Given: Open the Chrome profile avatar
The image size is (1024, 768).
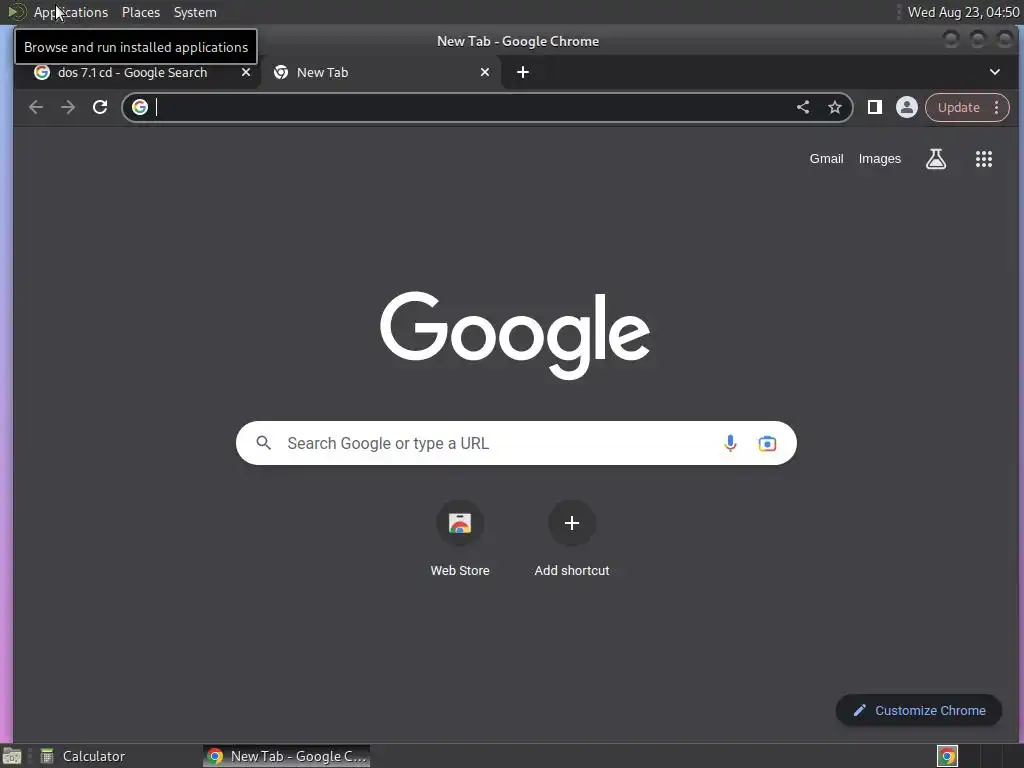Looking at the screenshot, I should click(x=906, y=107).
